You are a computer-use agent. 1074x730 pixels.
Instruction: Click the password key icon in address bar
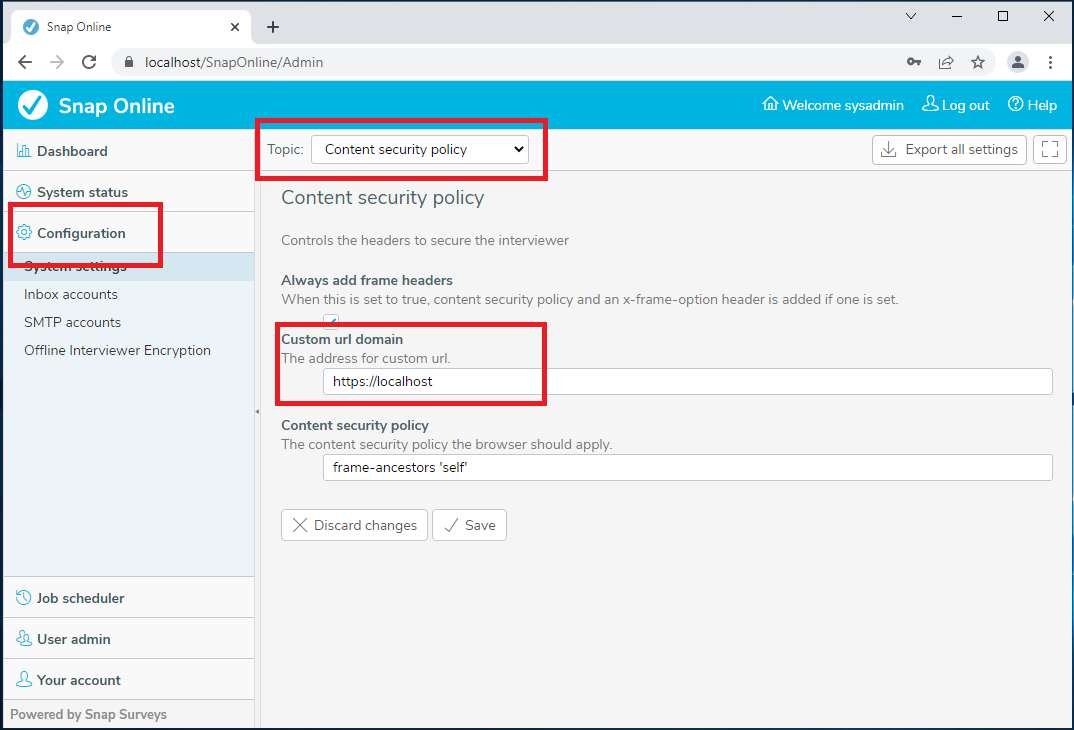914,62
